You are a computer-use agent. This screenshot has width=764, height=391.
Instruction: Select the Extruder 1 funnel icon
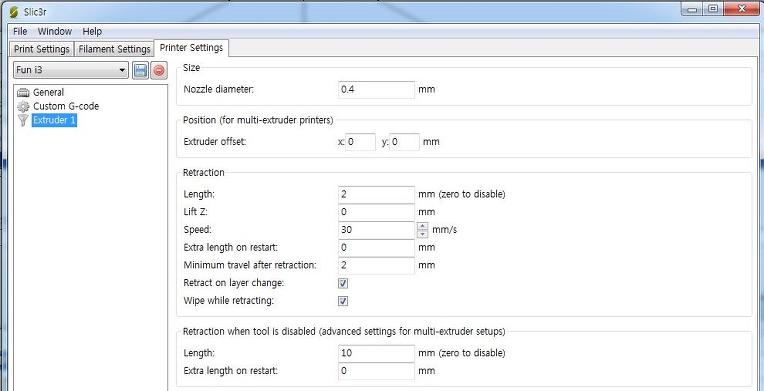click(x=23, y=120)
